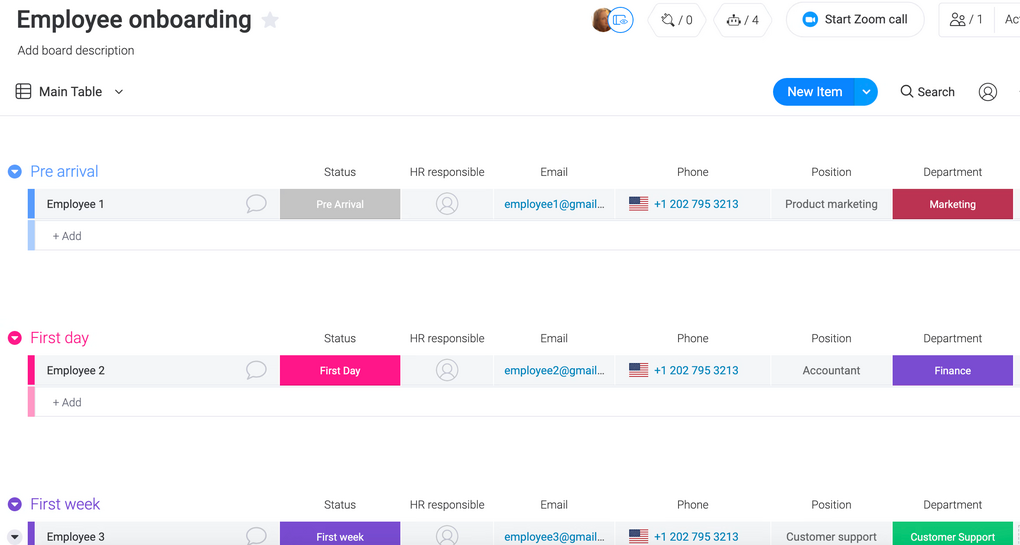Open the person filter icon
The width and height of the screenshot is (1020, 545).
(987, 92)
